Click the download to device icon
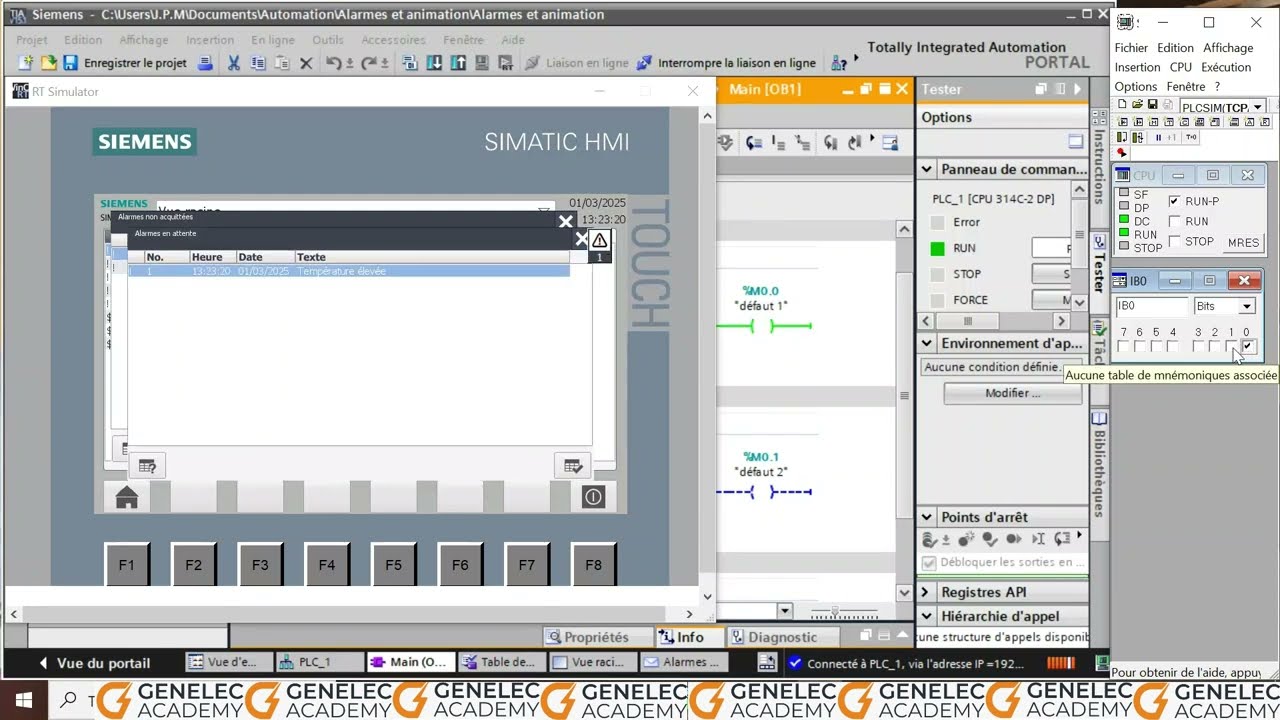The image size is (1280, 720). click(x=434, y=63)
